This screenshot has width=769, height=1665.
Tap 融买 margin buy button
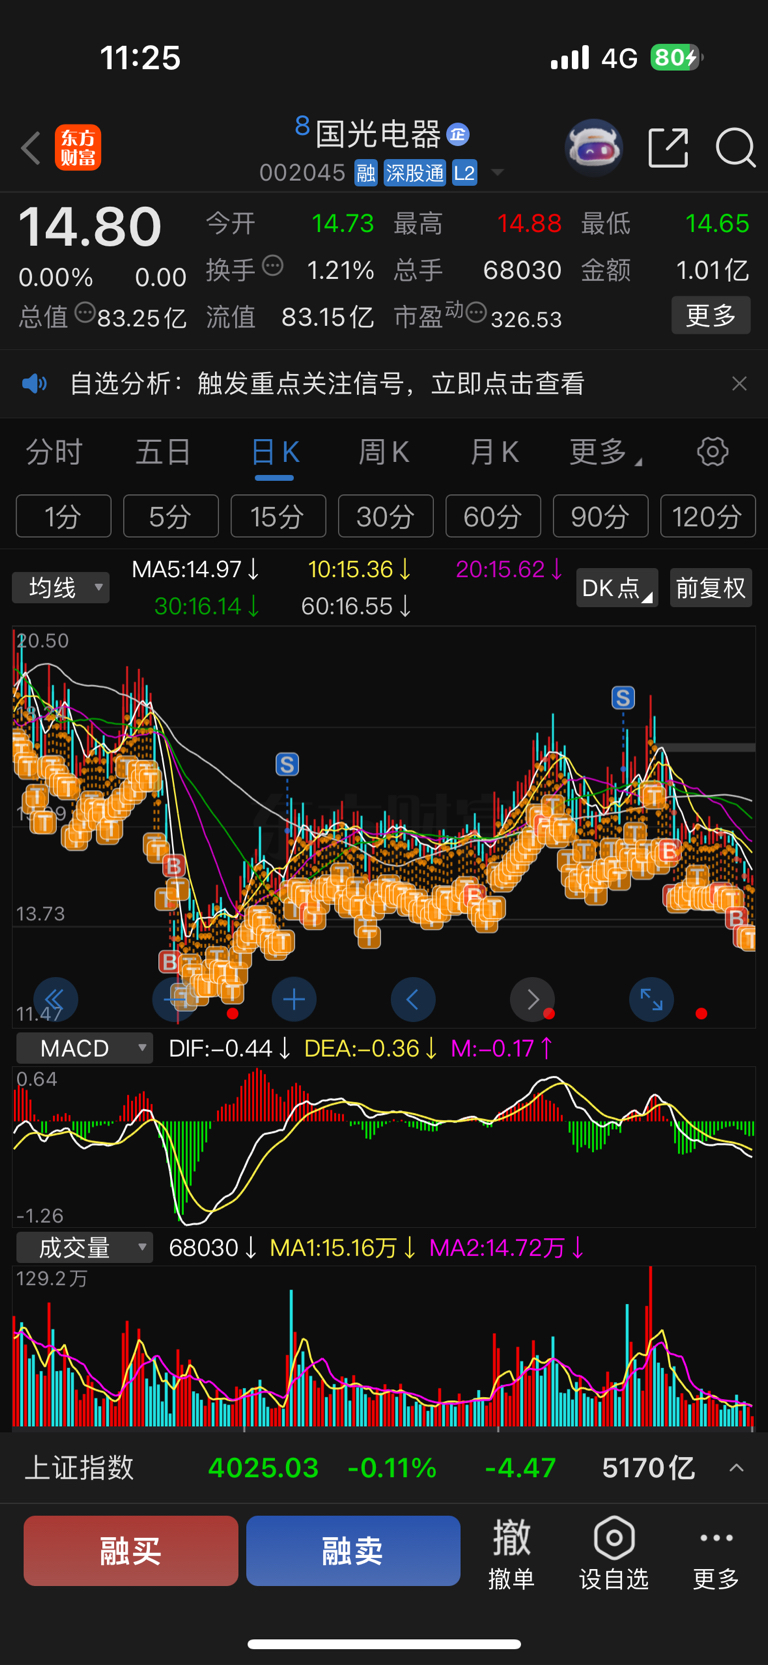pos(131,1551)
